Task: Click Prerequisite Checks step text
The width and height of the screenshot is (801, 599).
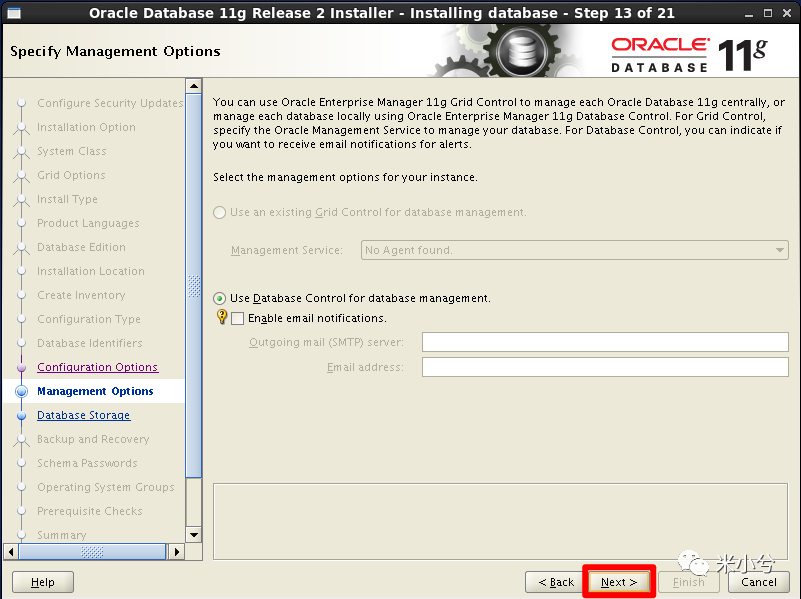Action: (89, 511)
